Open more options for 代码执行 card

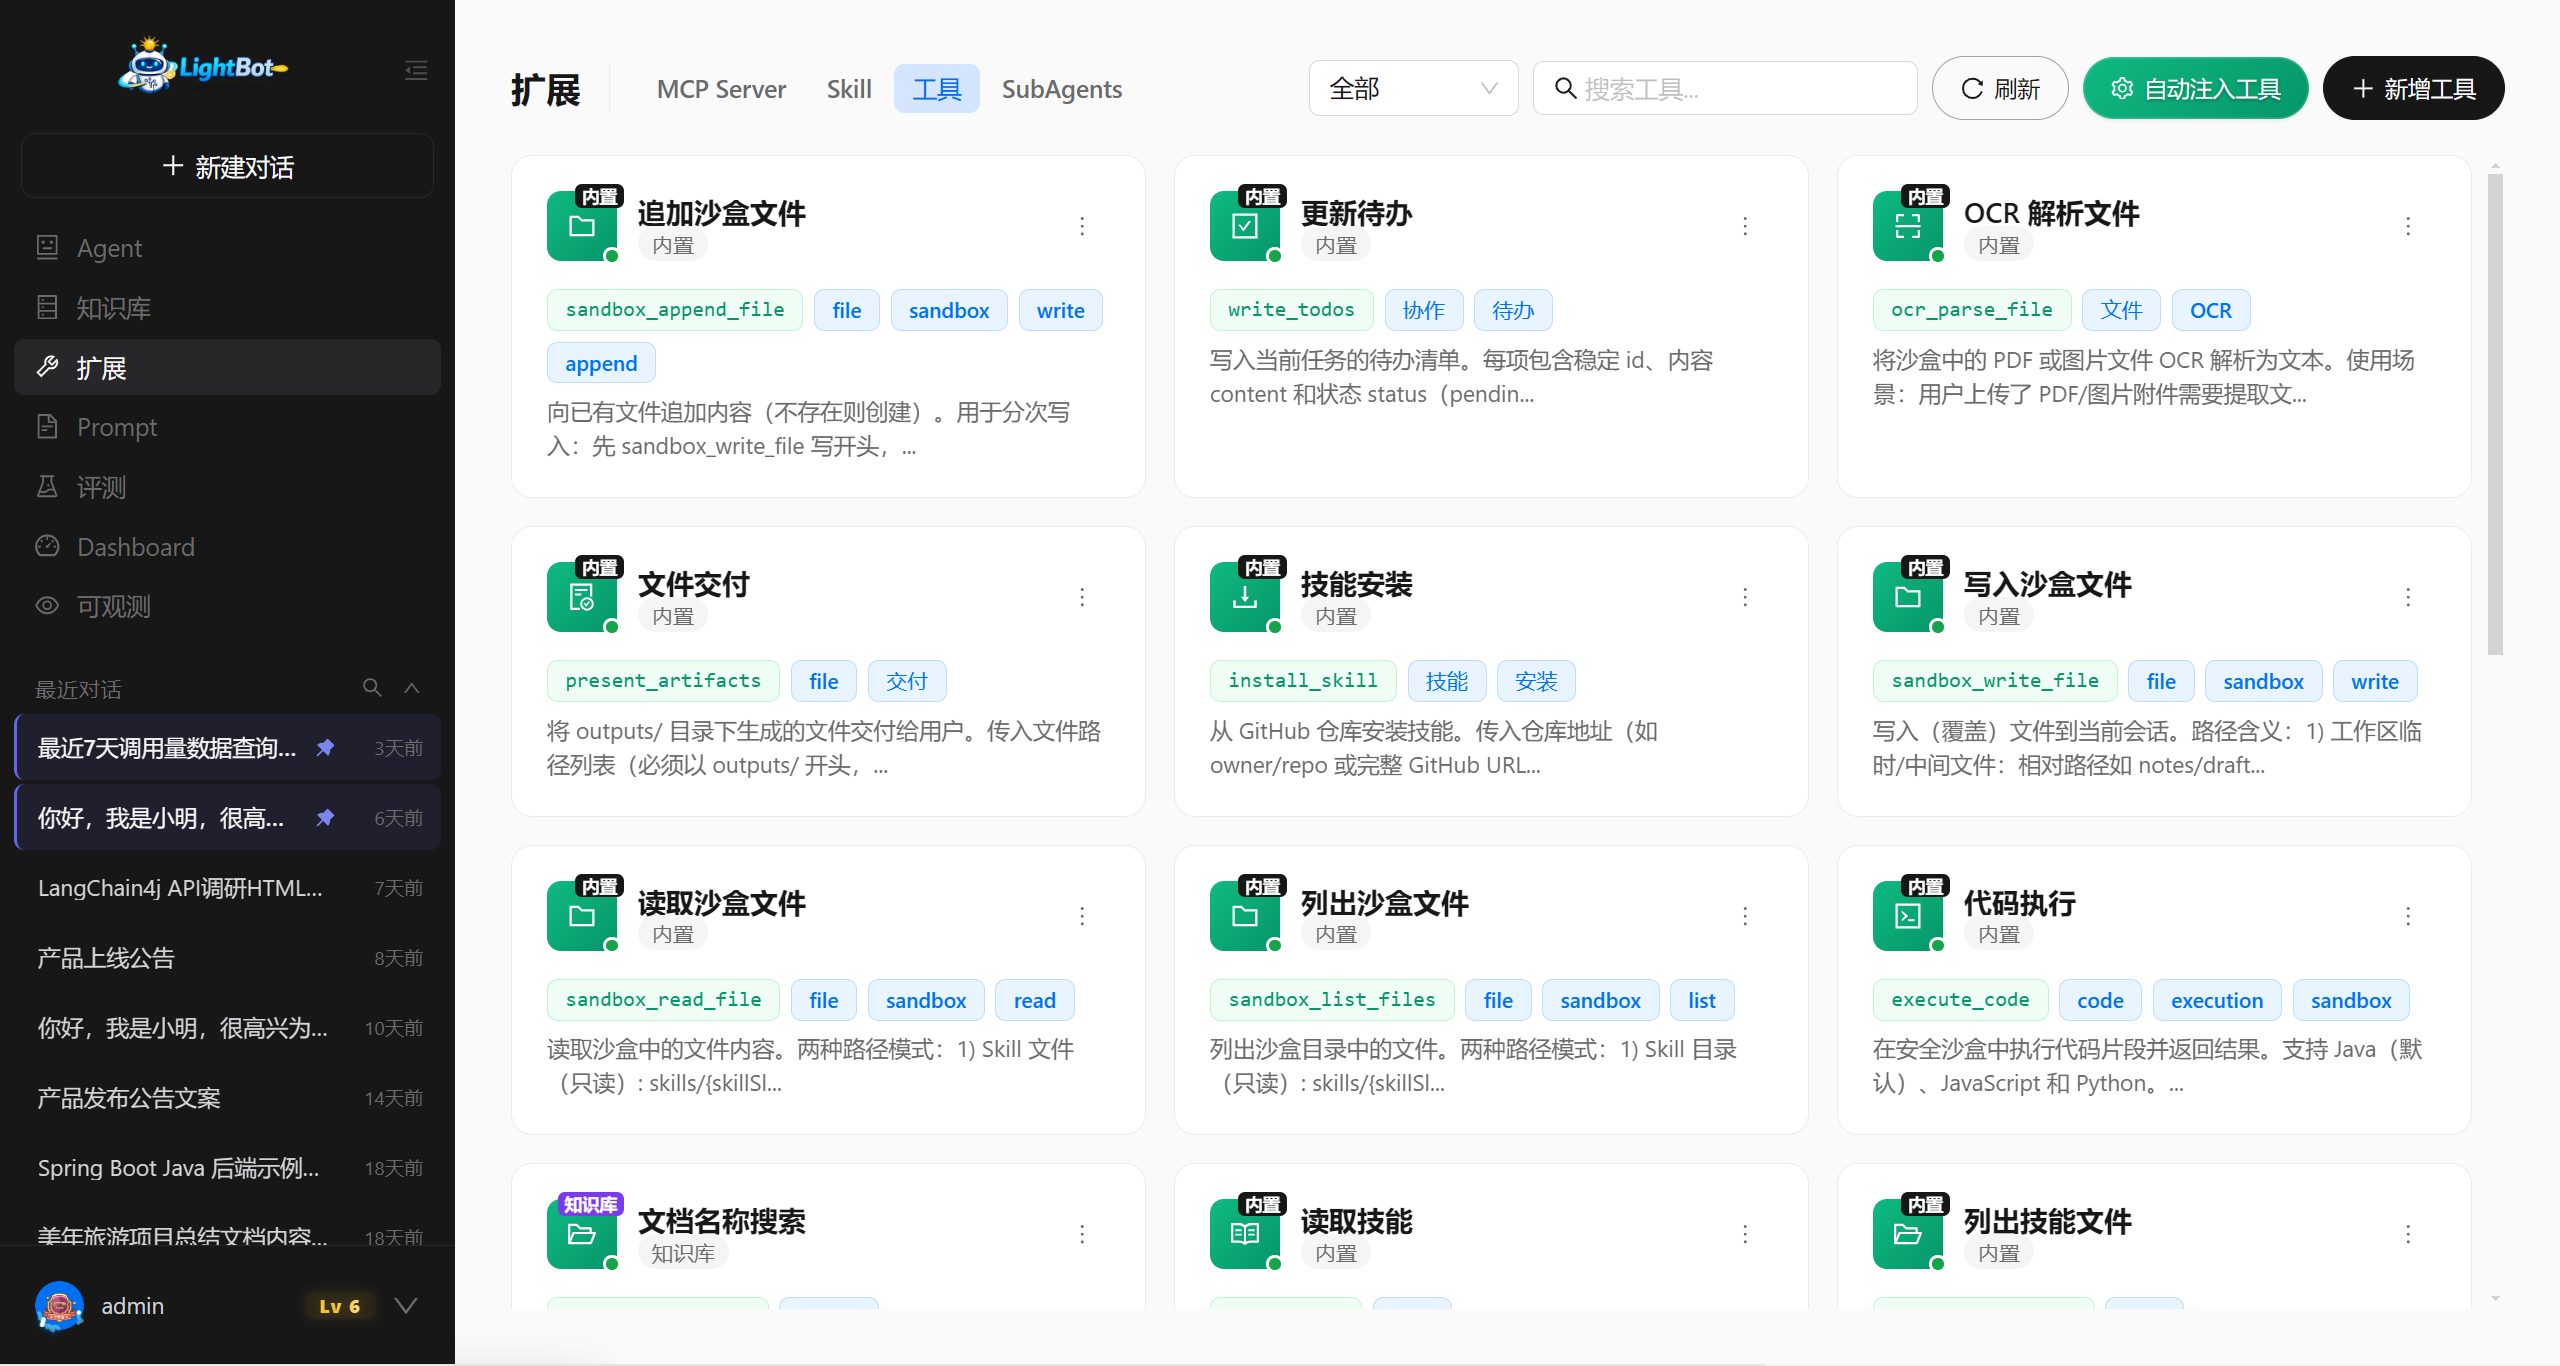(x=2408, y=916)
